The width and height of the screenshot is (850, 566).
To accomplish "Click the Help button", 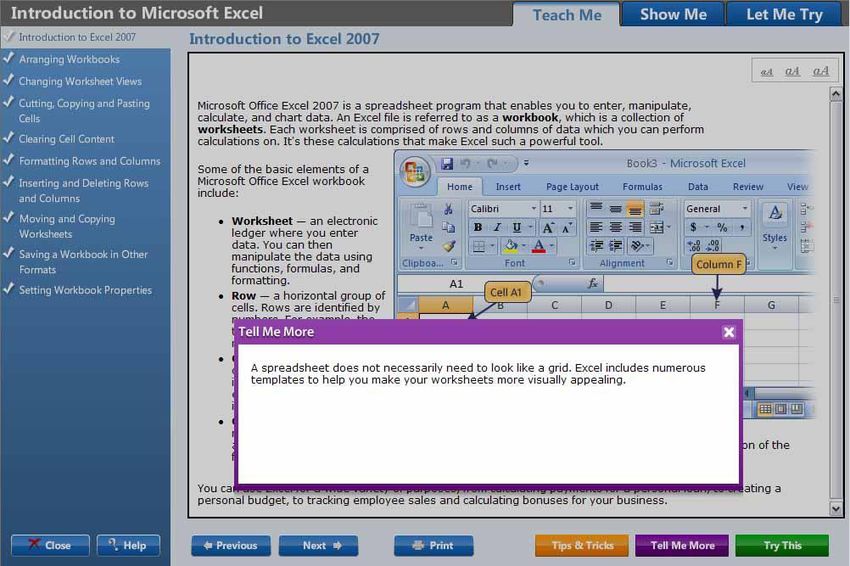I will [x=128, y=545].
